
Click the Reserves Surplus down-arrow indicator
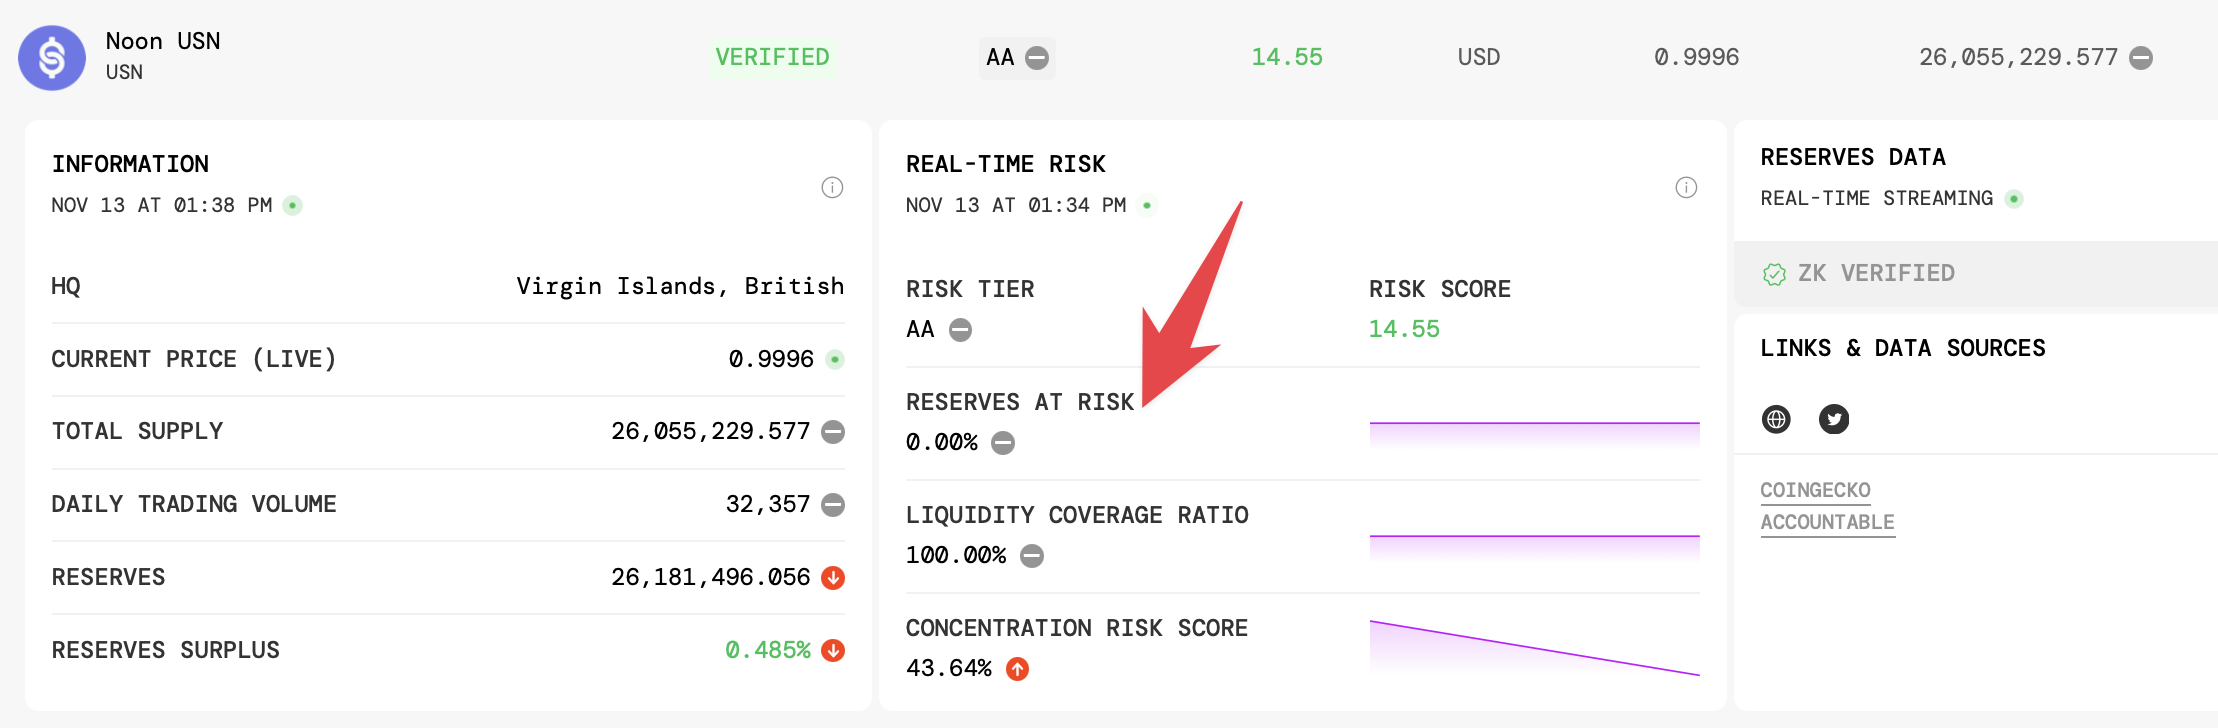833,651
